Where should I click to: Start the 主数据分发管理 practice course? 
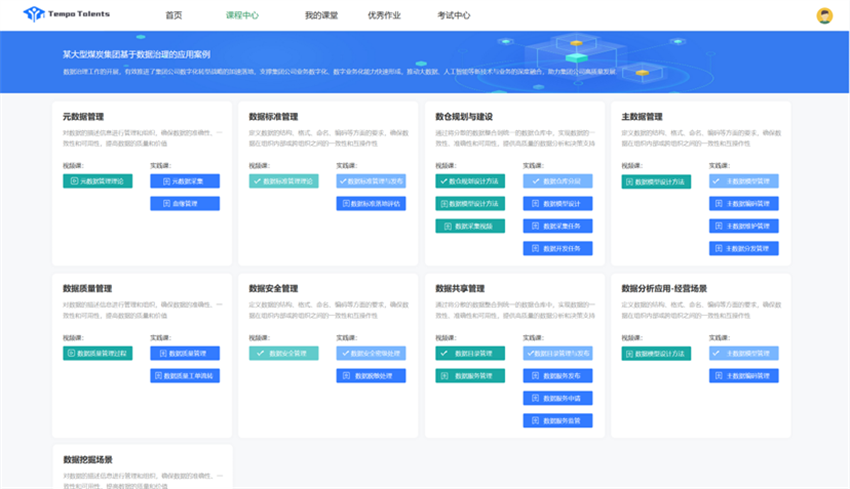[x=743, y=248]
